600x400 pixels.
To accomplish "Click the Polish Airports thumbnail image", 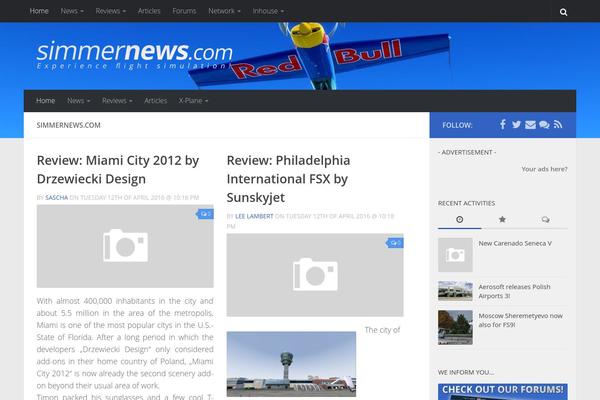I will click(x=455, y=291).
